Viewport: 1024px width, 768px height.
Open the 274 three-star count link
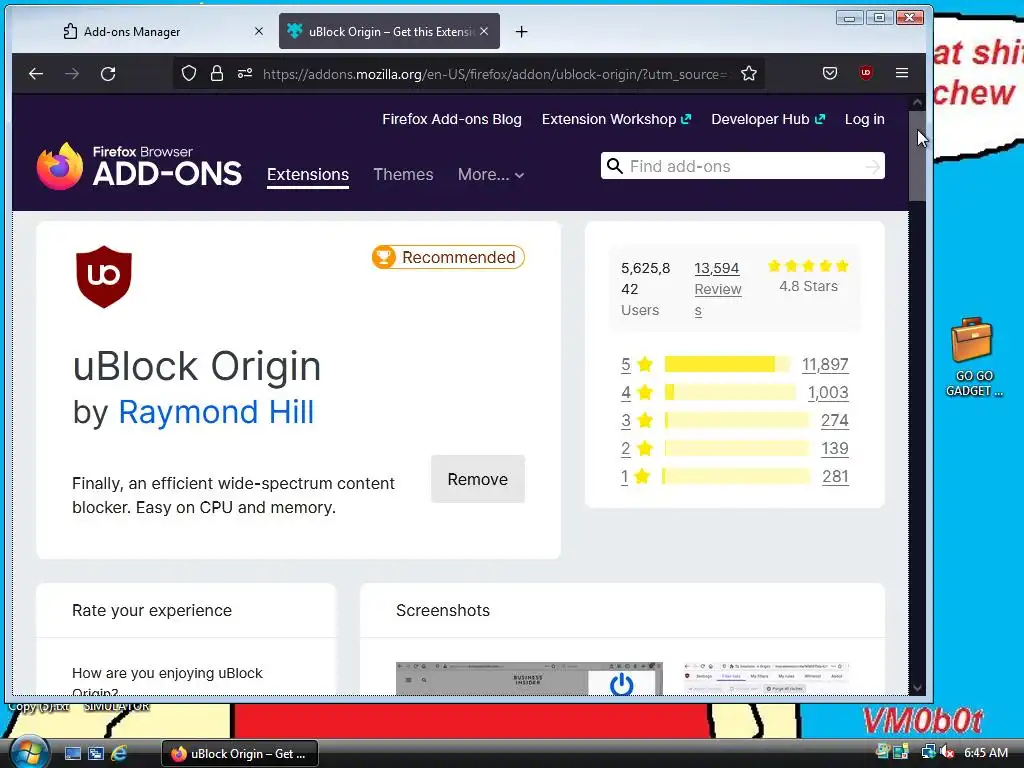click(835, 421)
